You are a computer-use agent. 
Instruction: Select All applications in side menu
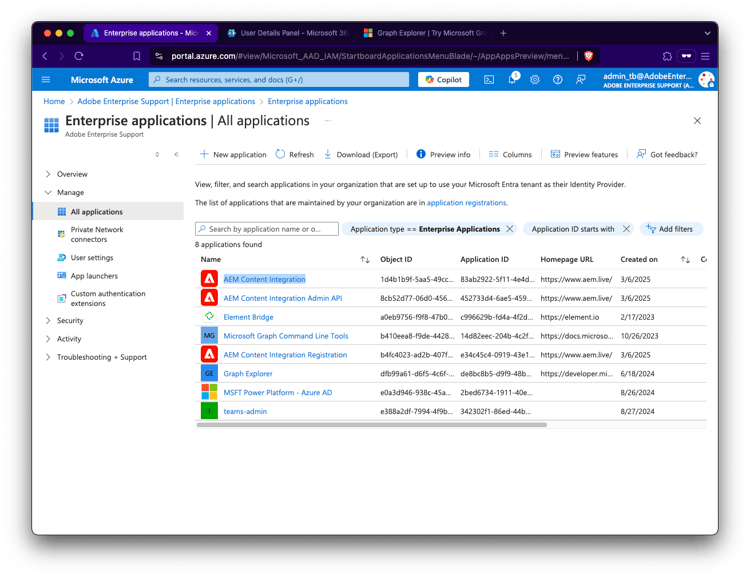(x=108, y=211)
